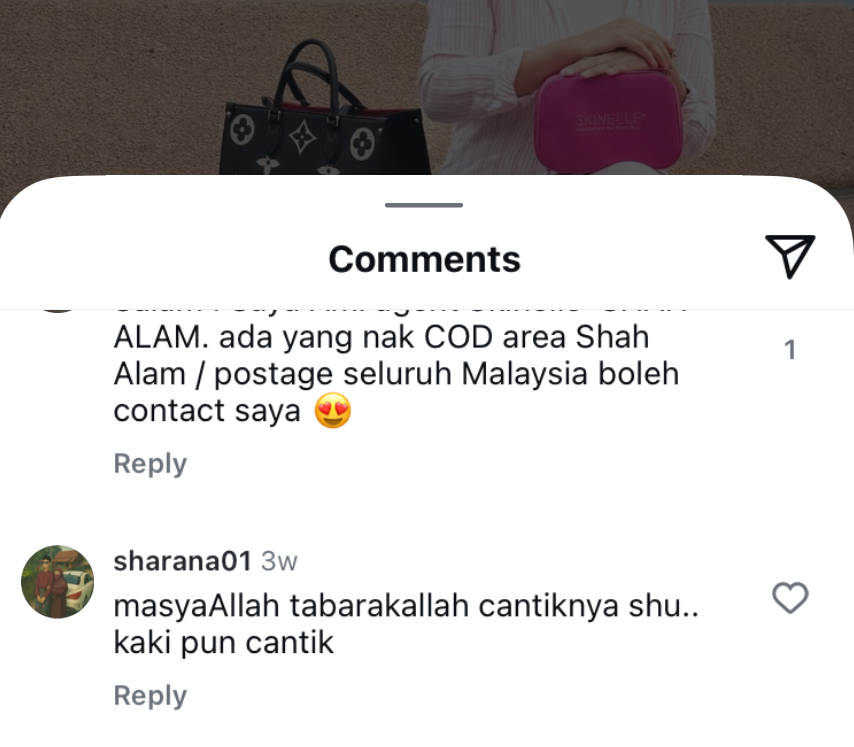Tap the paper plane share icon
Screen dimensions: 854x747
790,256
